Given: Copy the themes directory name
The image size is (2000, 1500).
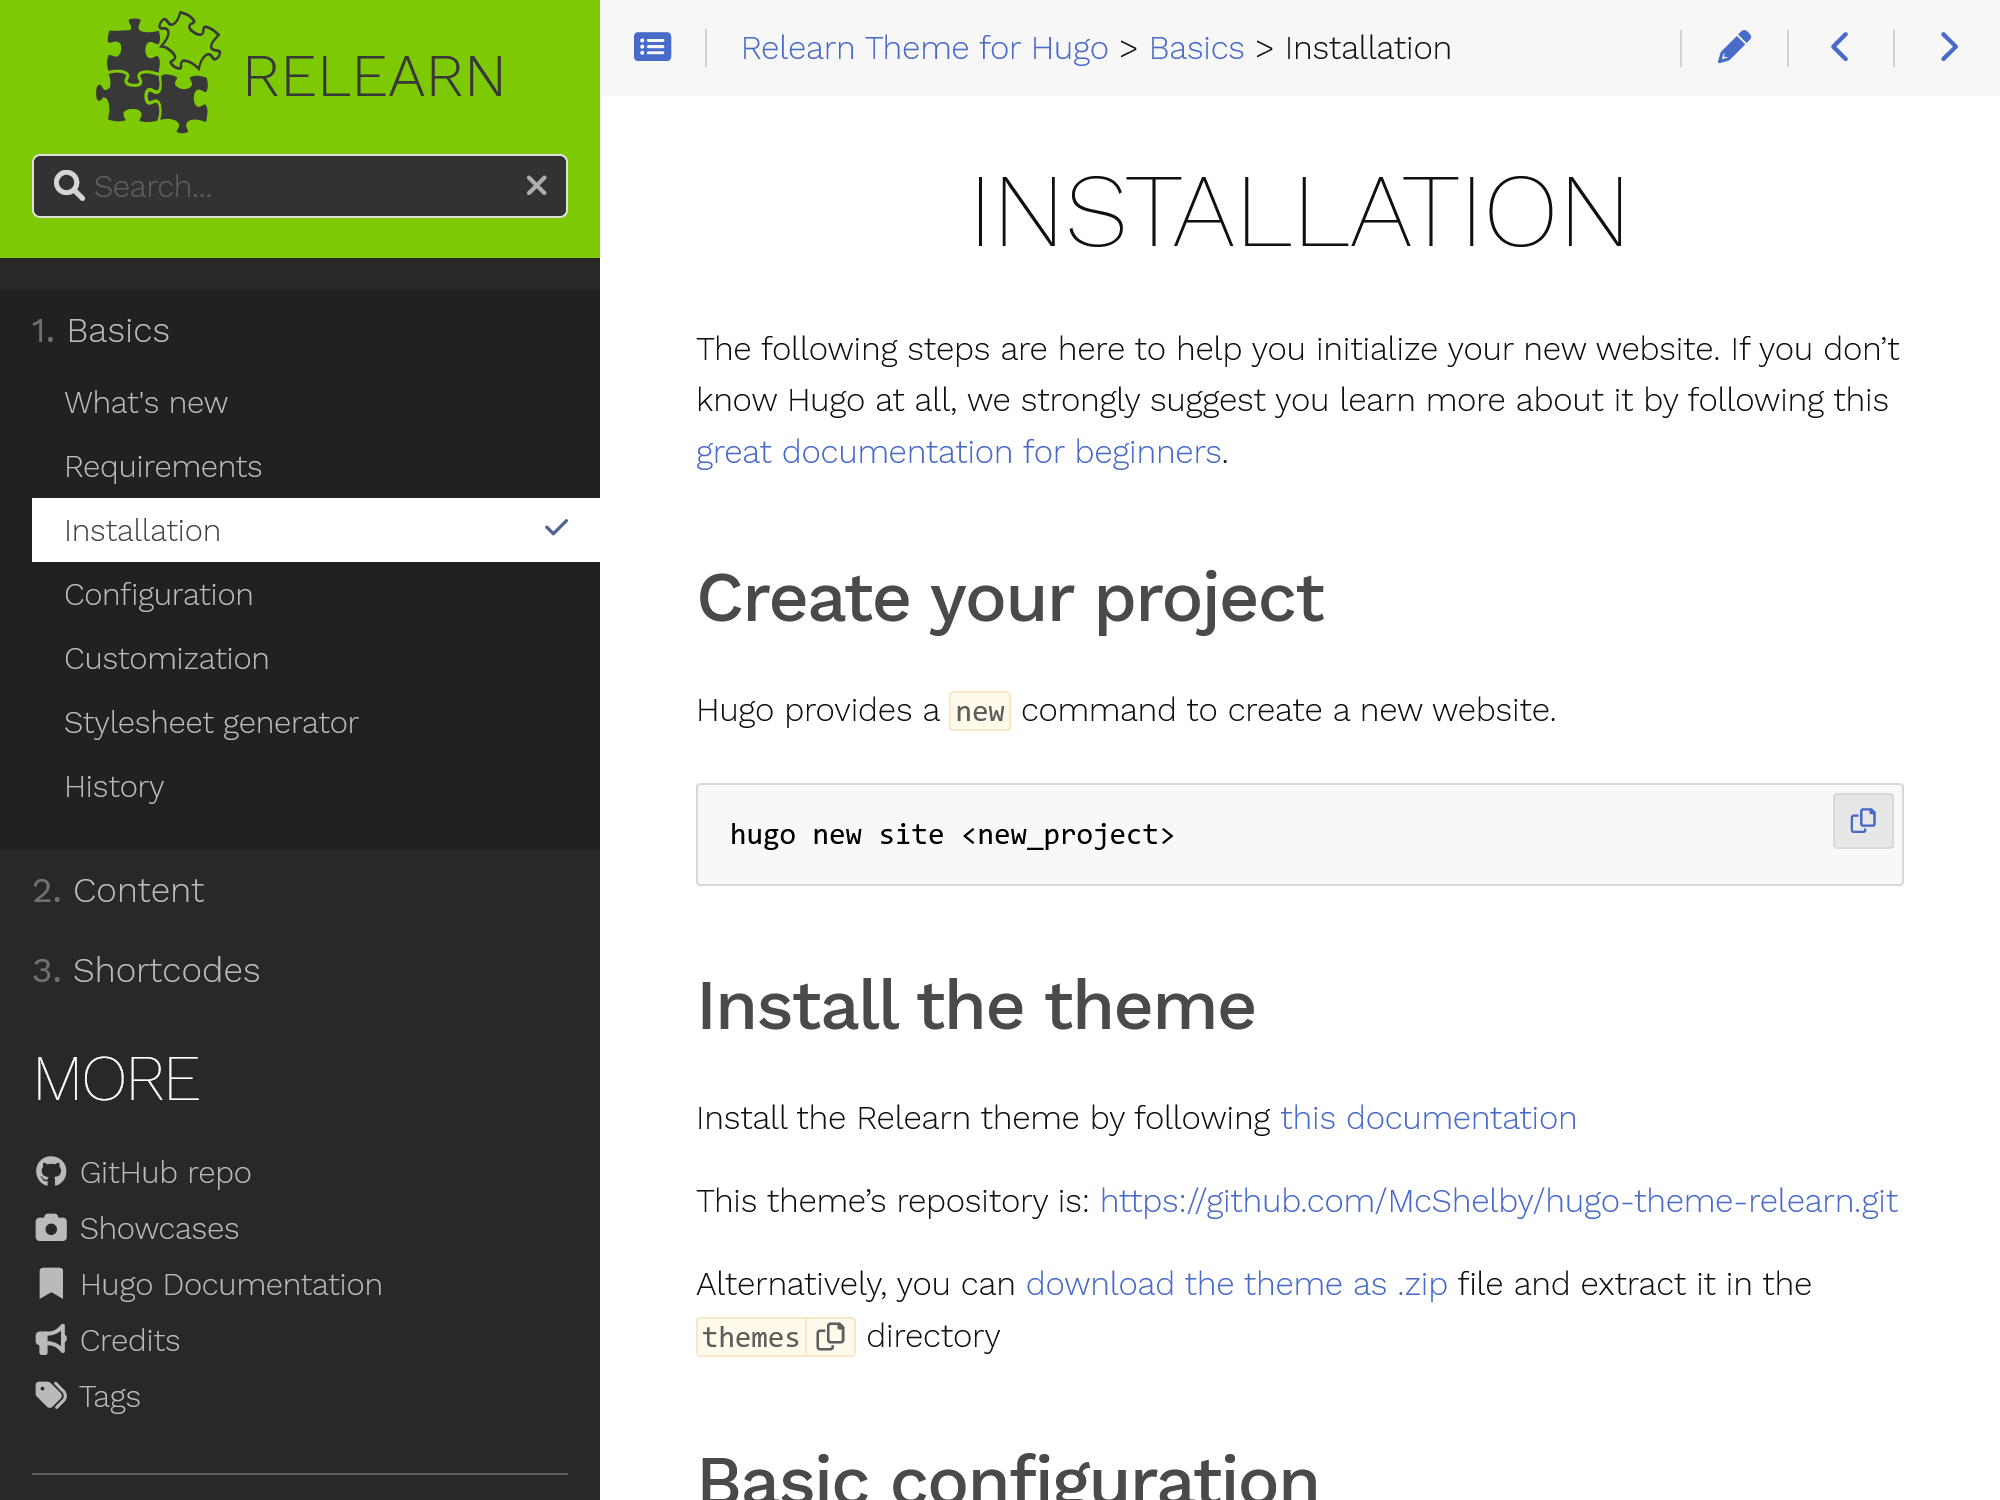Looking at the screenshot, I should point(831,1336).
